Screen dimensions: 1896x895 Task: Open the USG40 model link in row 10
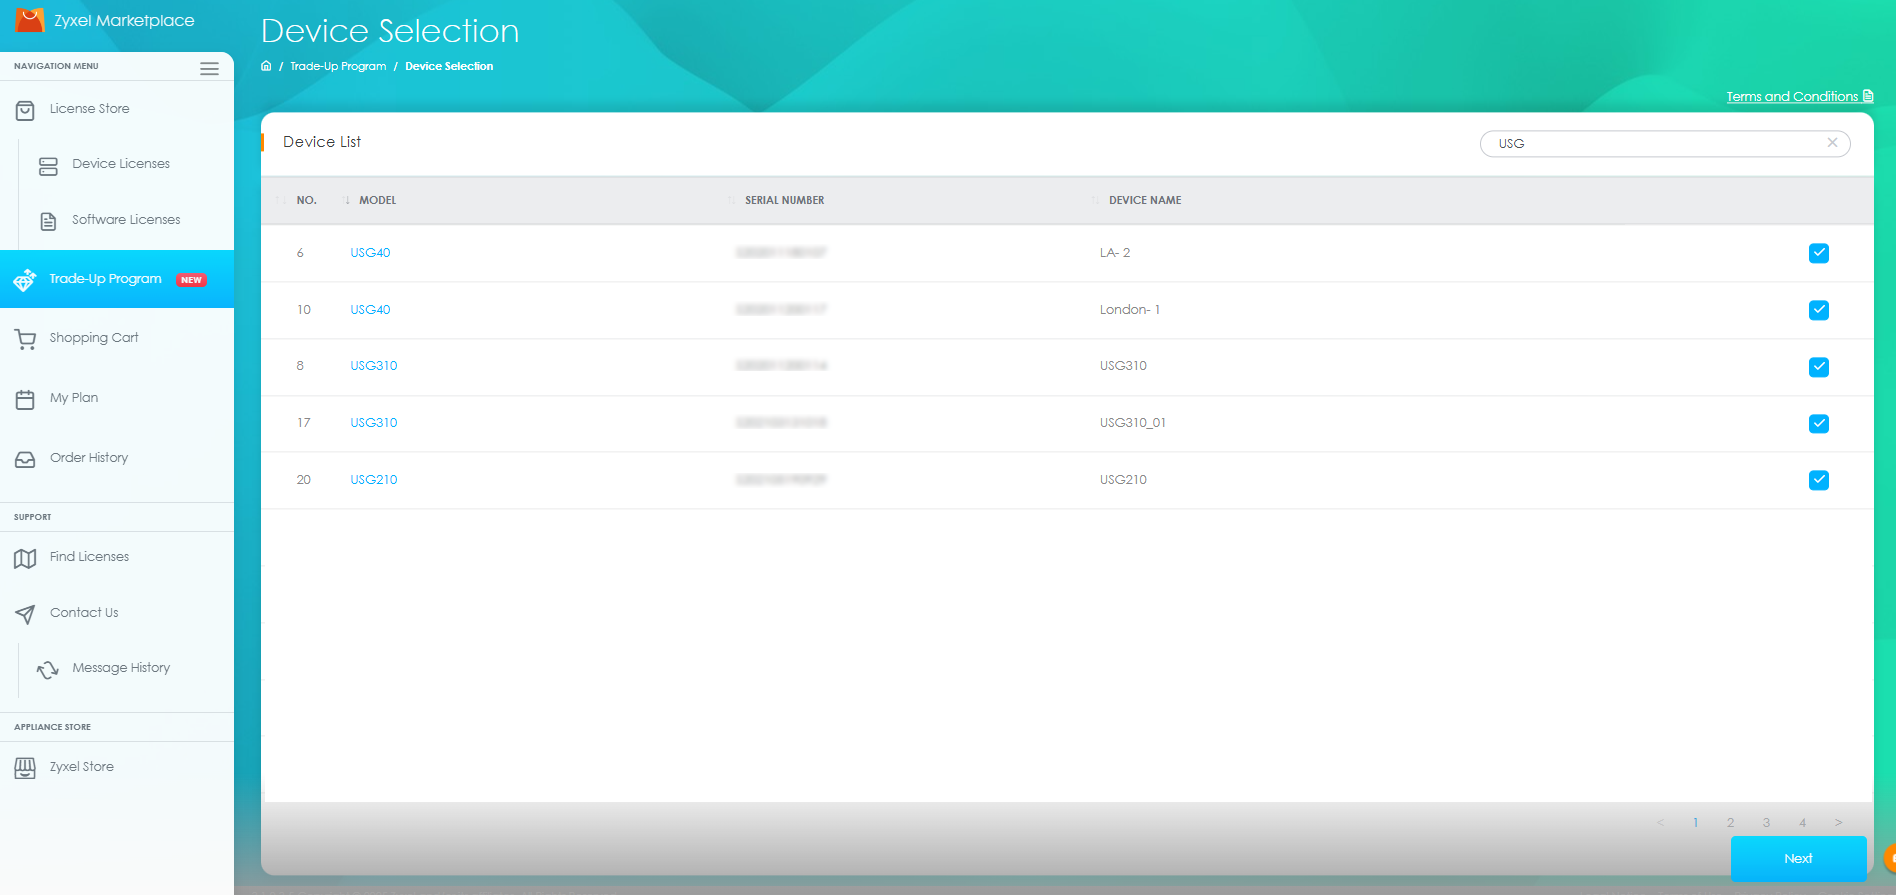[370, 310]
